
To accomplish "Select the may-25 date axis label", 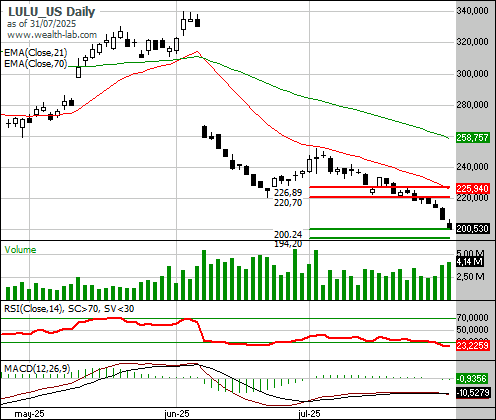I will click(x=29, y=414).
